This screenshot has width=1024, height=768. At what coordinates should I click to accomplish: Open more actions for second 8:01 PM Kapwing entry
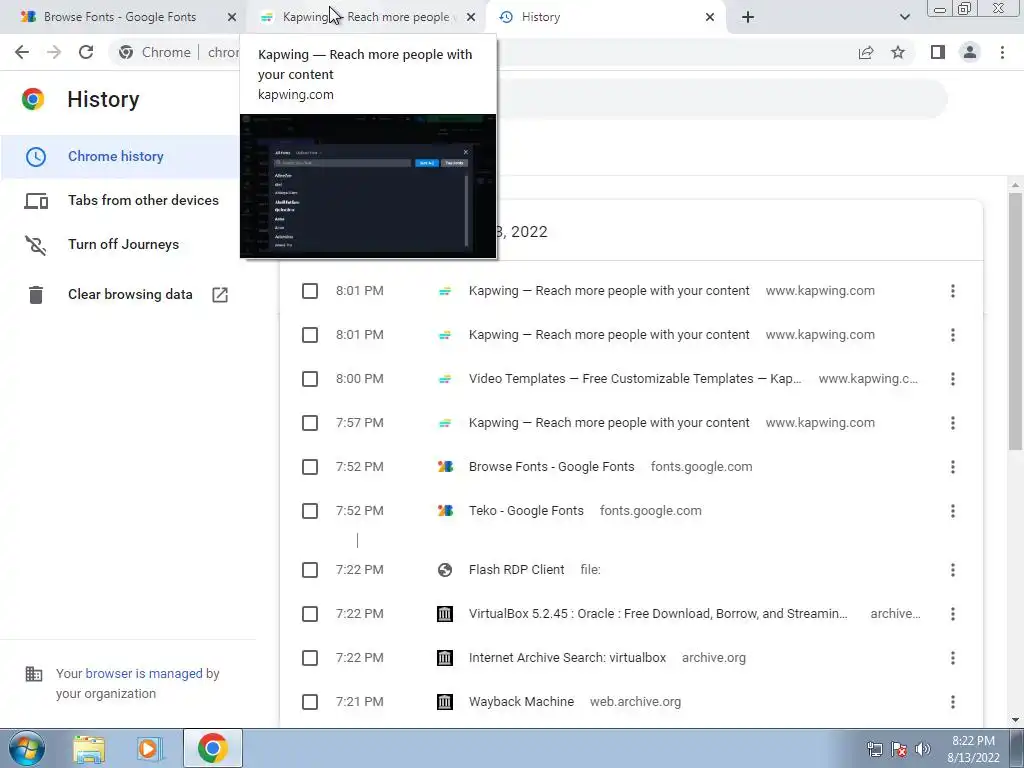coord(953,335)
